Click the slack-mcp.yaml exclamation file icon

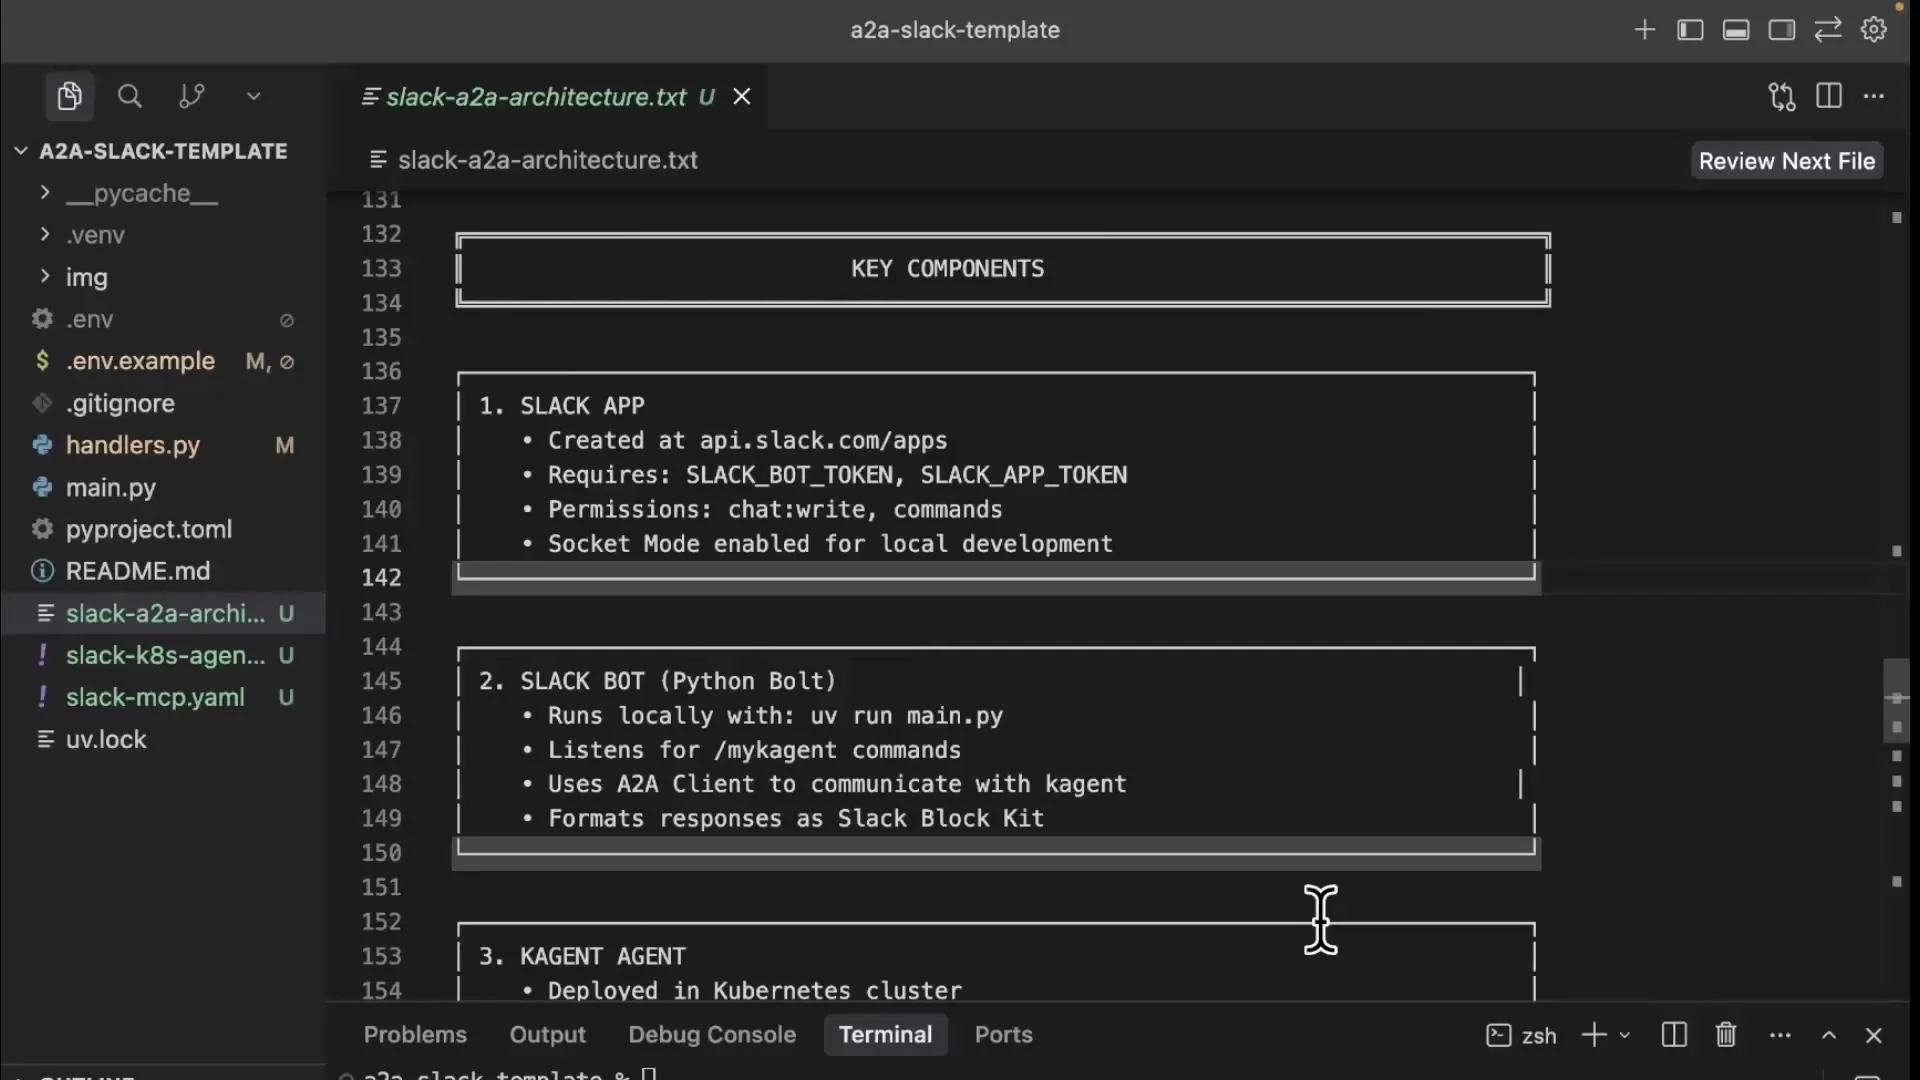[x=42, y=697]
